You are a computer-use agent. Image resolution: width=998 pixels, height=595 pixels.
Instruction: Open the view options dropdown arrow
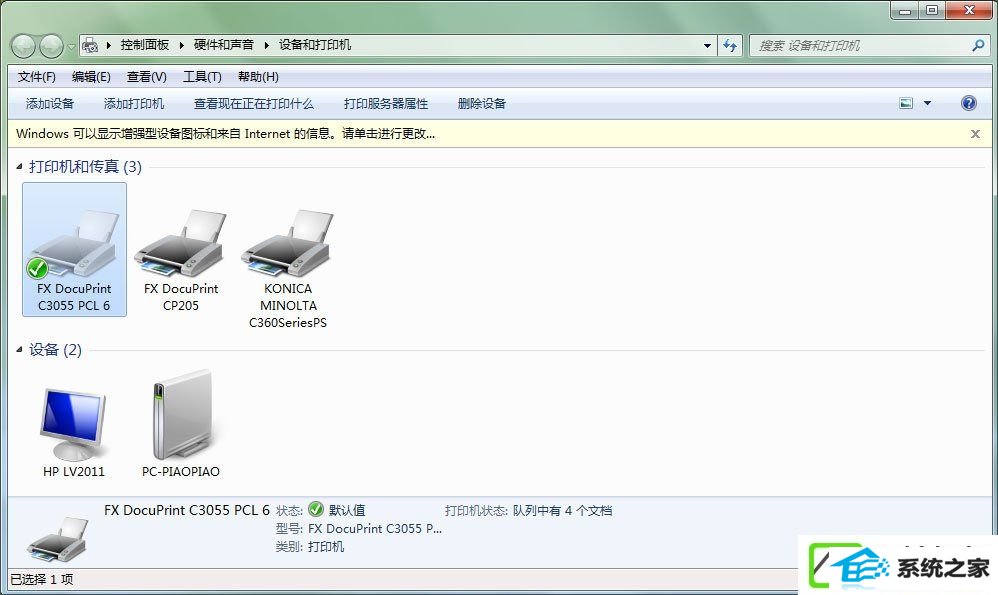pos(927,103)
